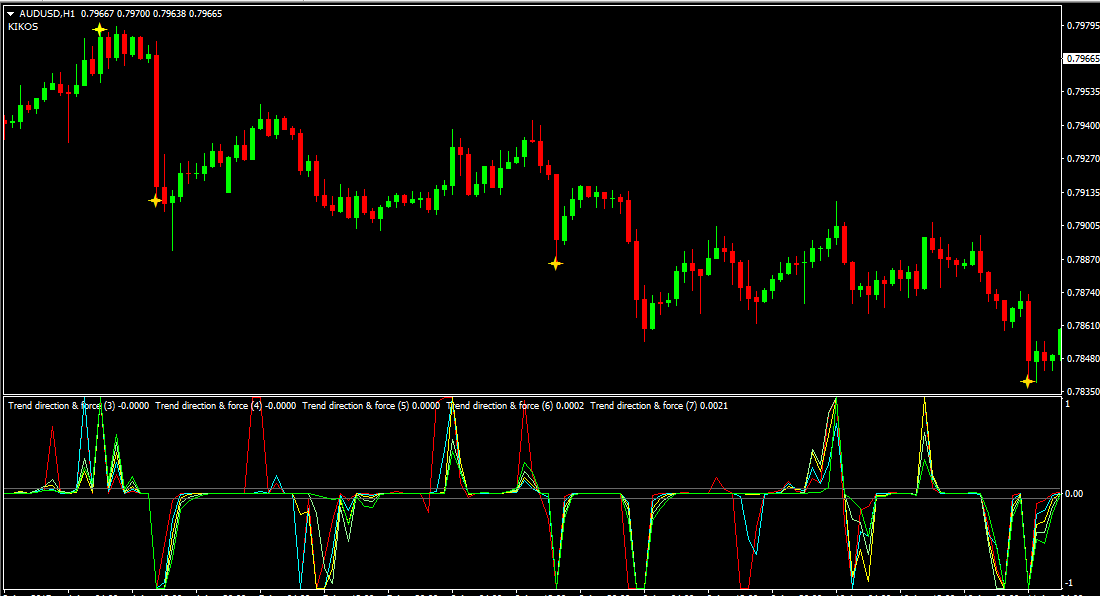Click the yellow star at the lowest price bottom-right
The height and width of the screenshot is (596, 1100).
(x=1027, y=381)
